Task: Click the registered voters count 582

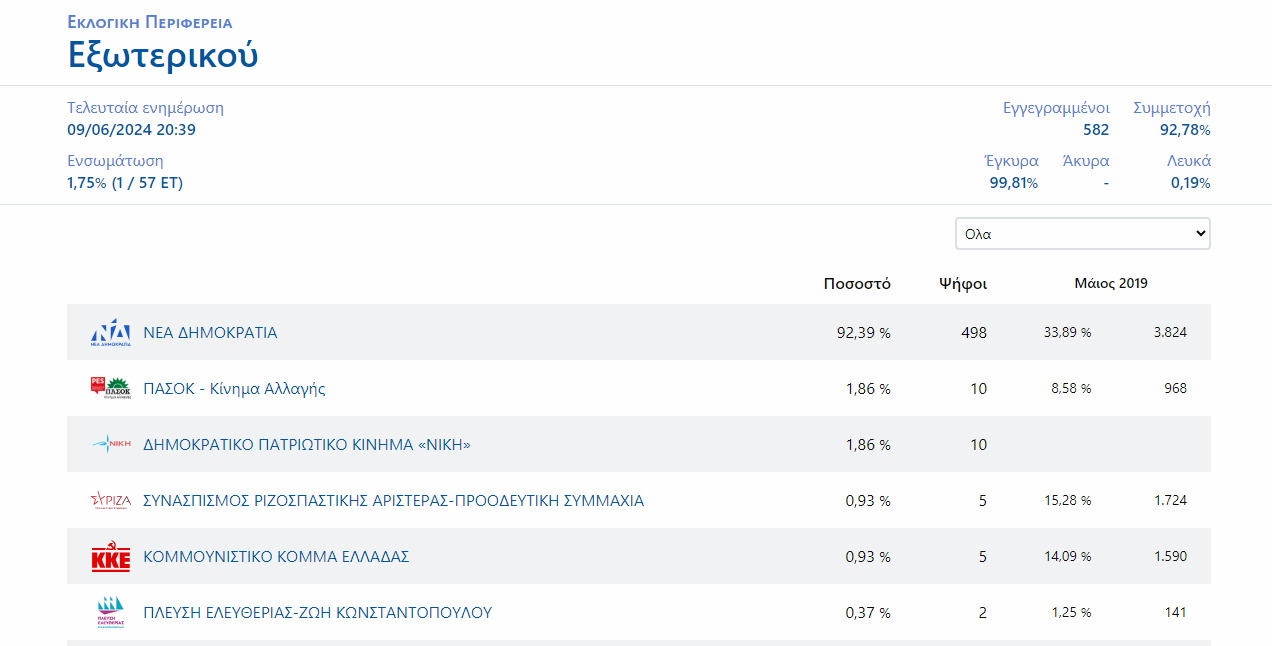Action: (x=1096, y=130)
